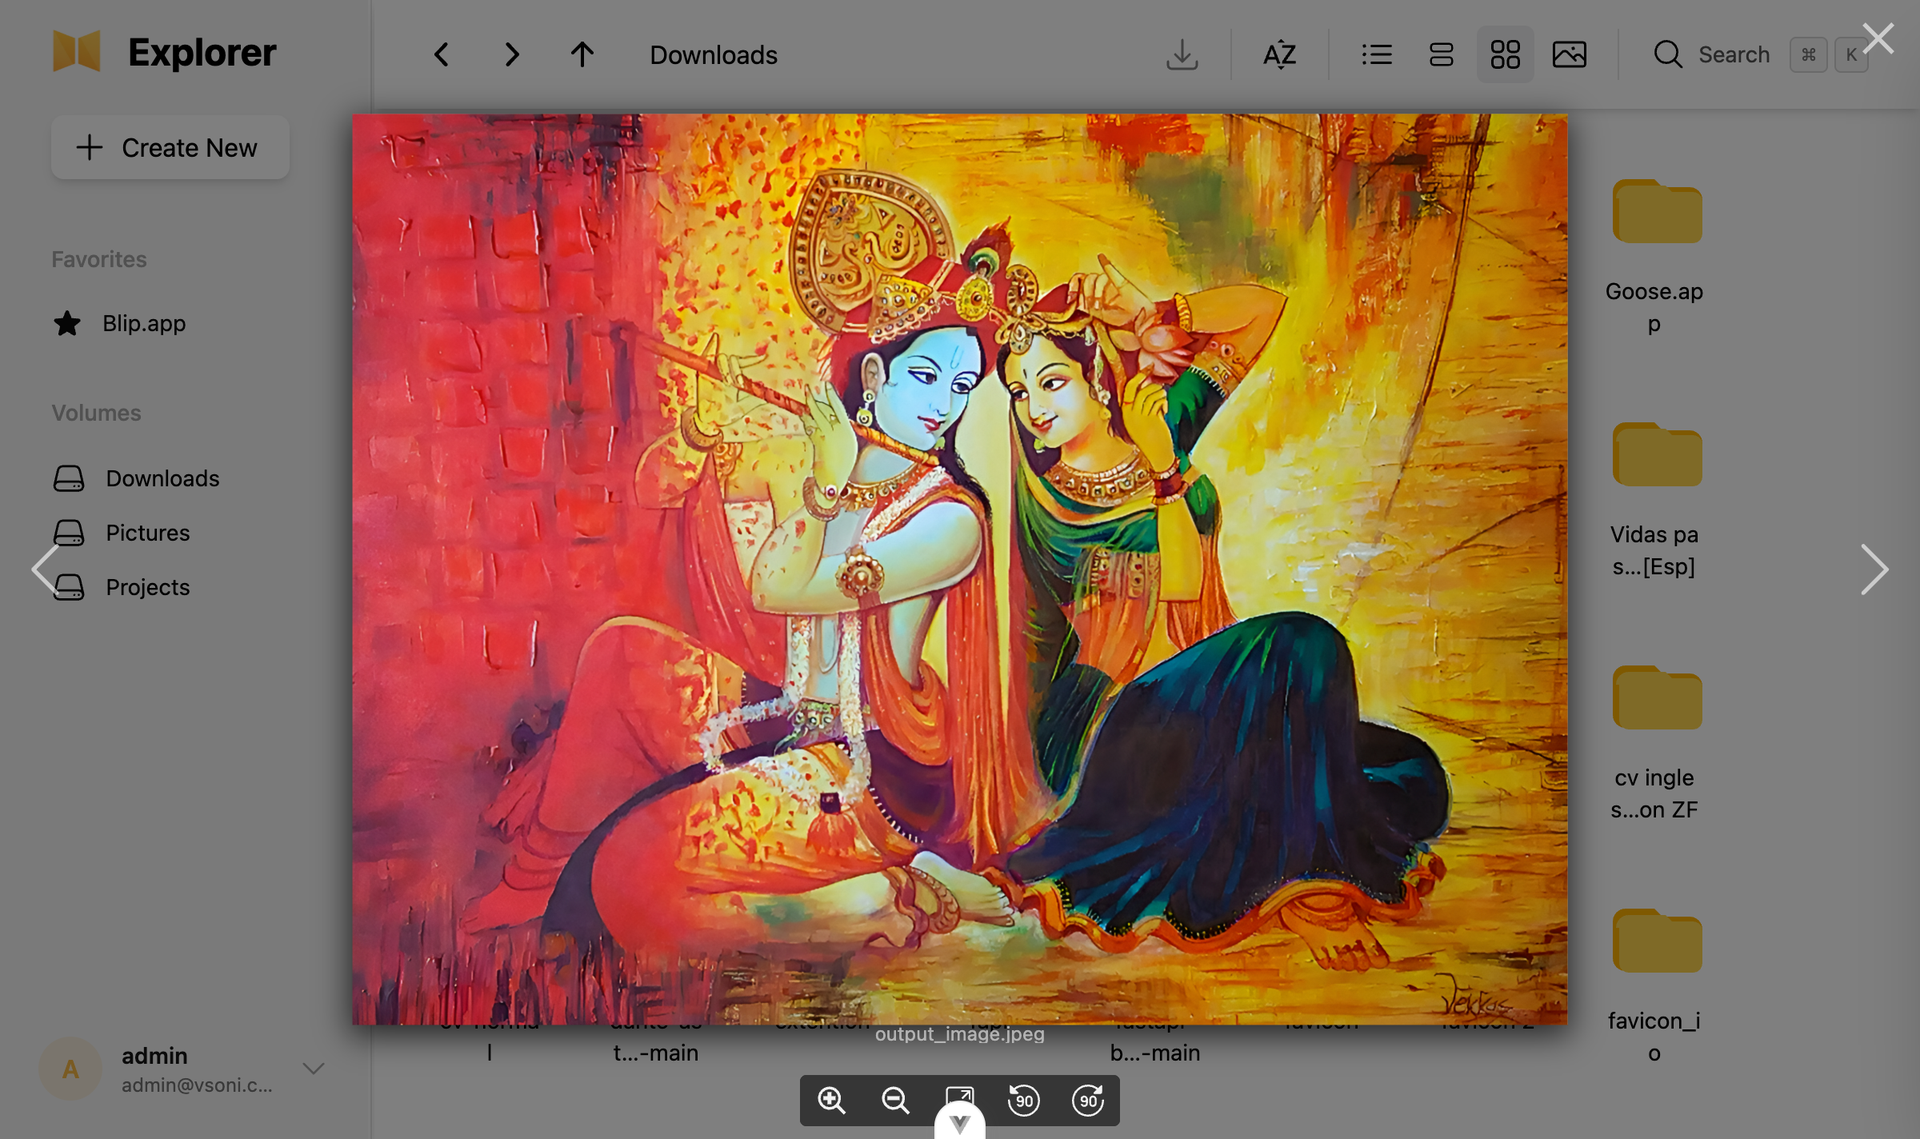Show the previous image in preview
The width and height of the screenshot is (1920, 1139).
[46, 569]
